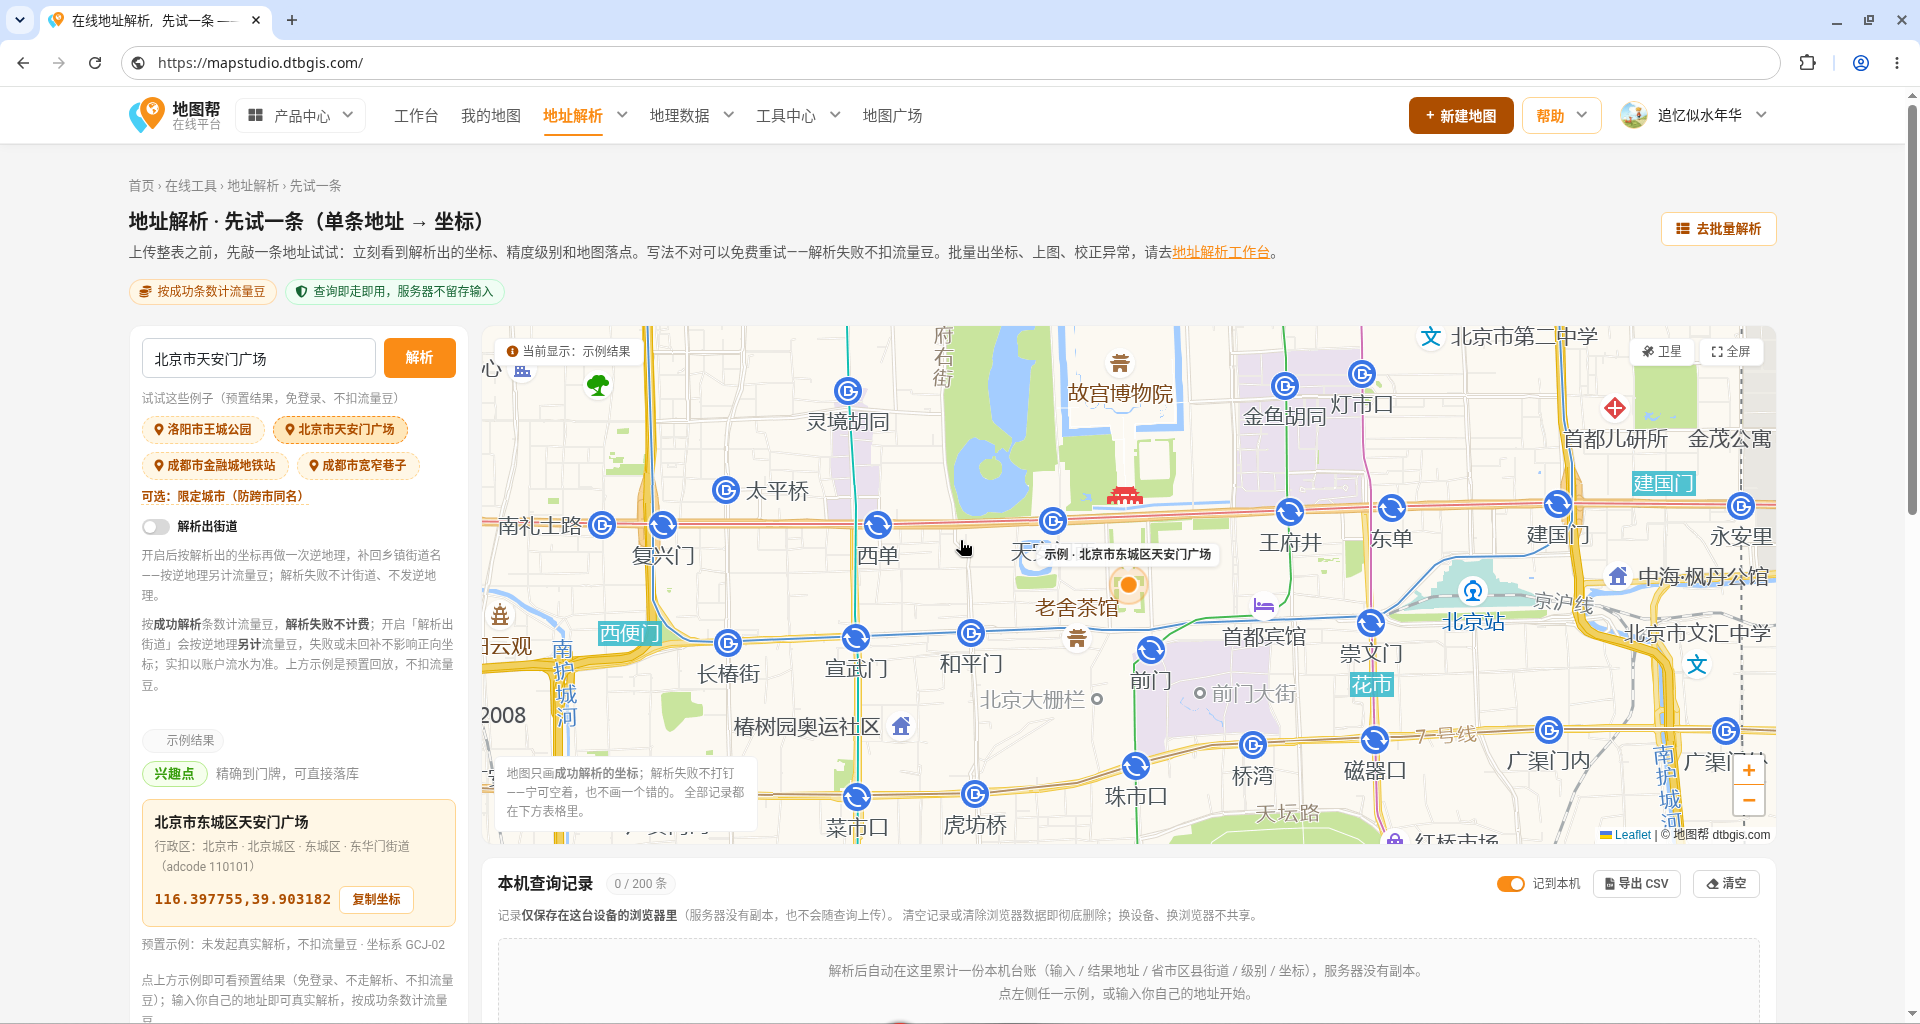
Task: Click the 天安门 red gate icon
Action: (1125, 495)
